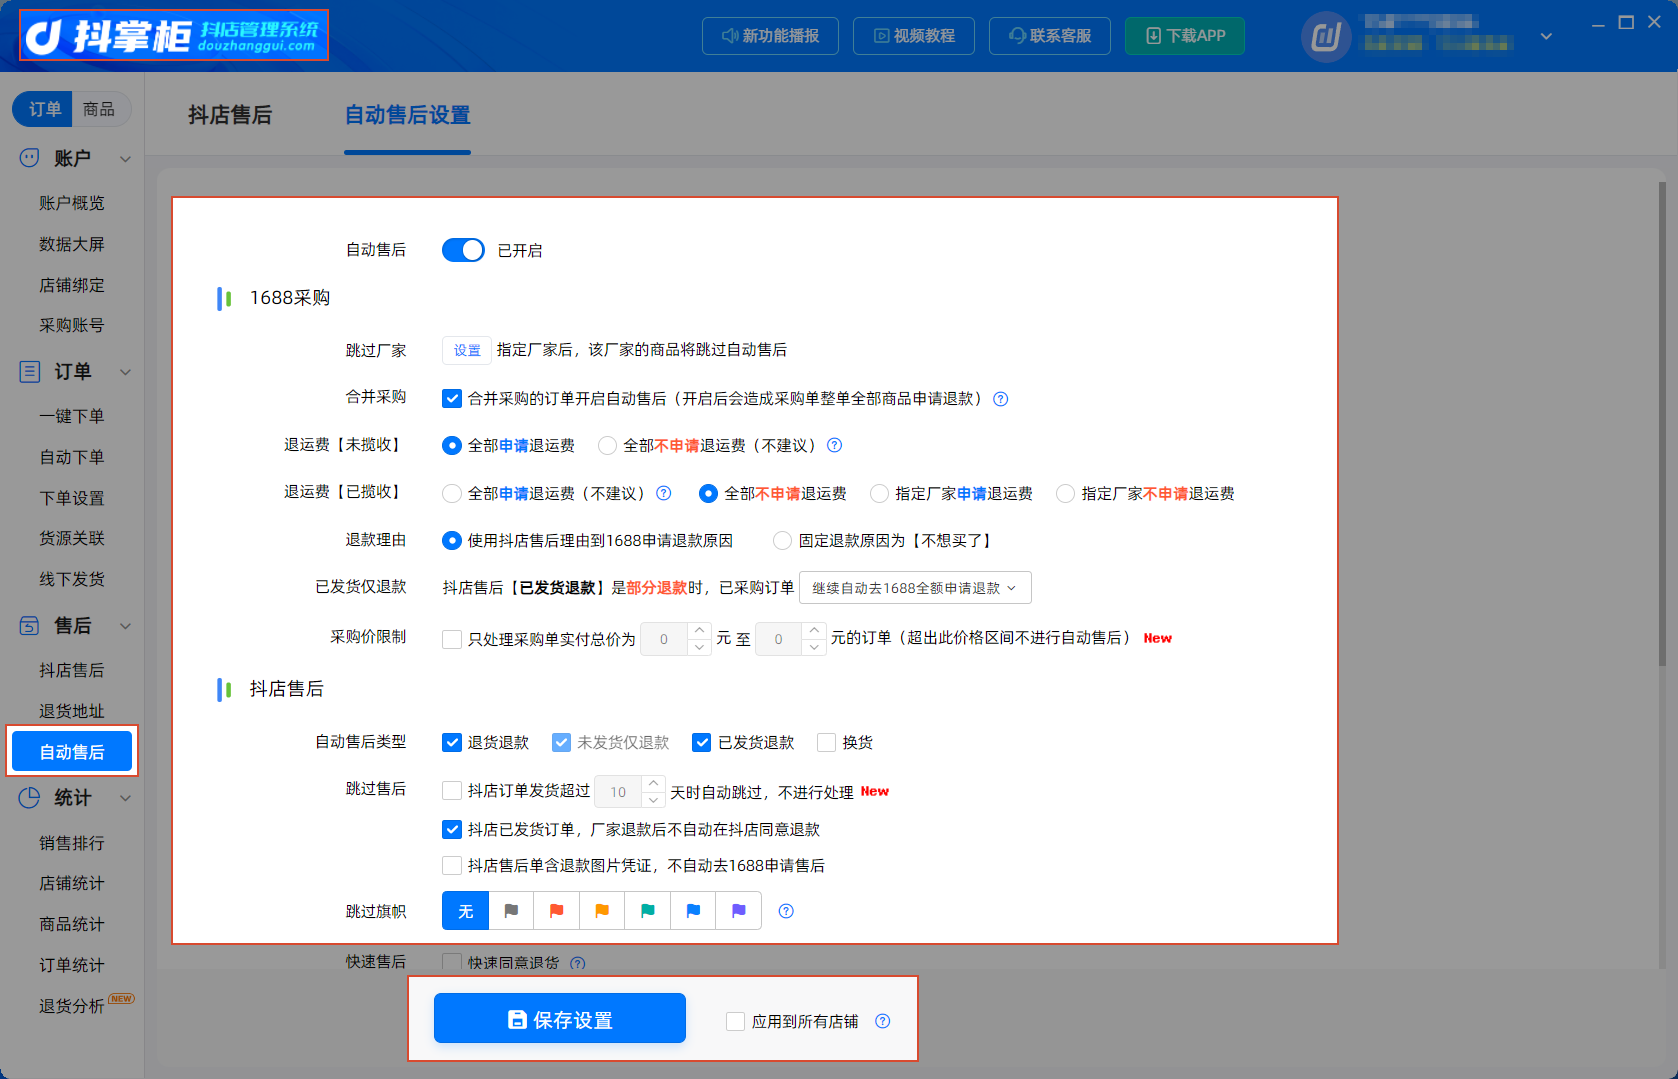
Task: Toggle the 自动售后 switch
Action: click(463, 250)
